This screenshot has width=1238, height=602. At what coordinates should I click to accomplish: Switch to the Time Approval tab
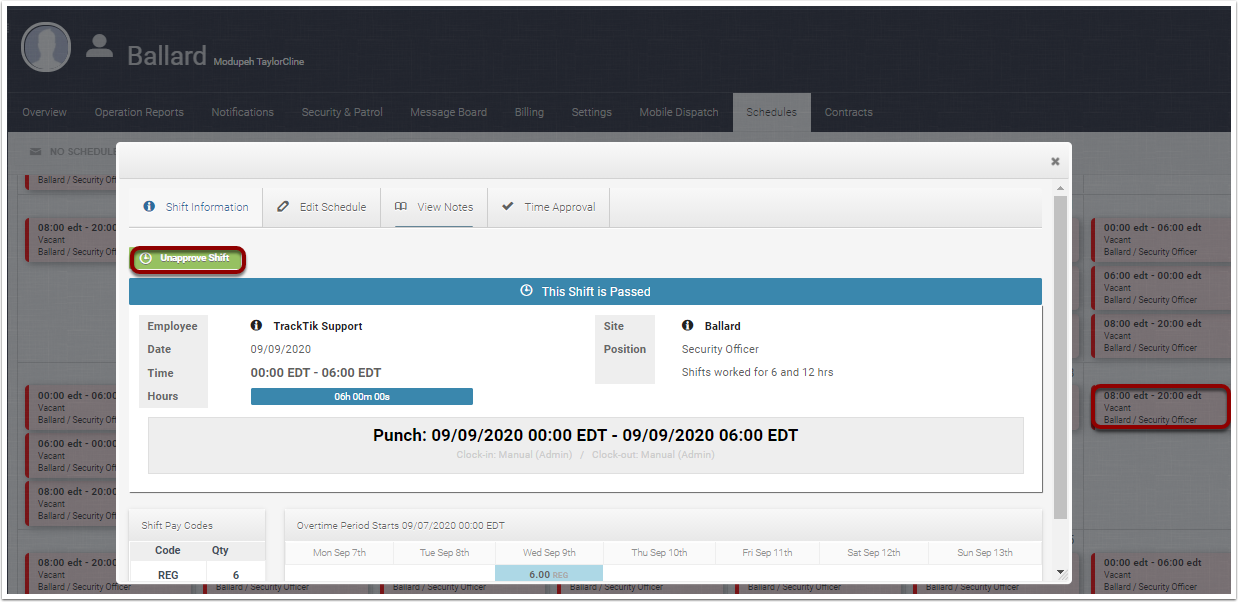click(549, 207)
